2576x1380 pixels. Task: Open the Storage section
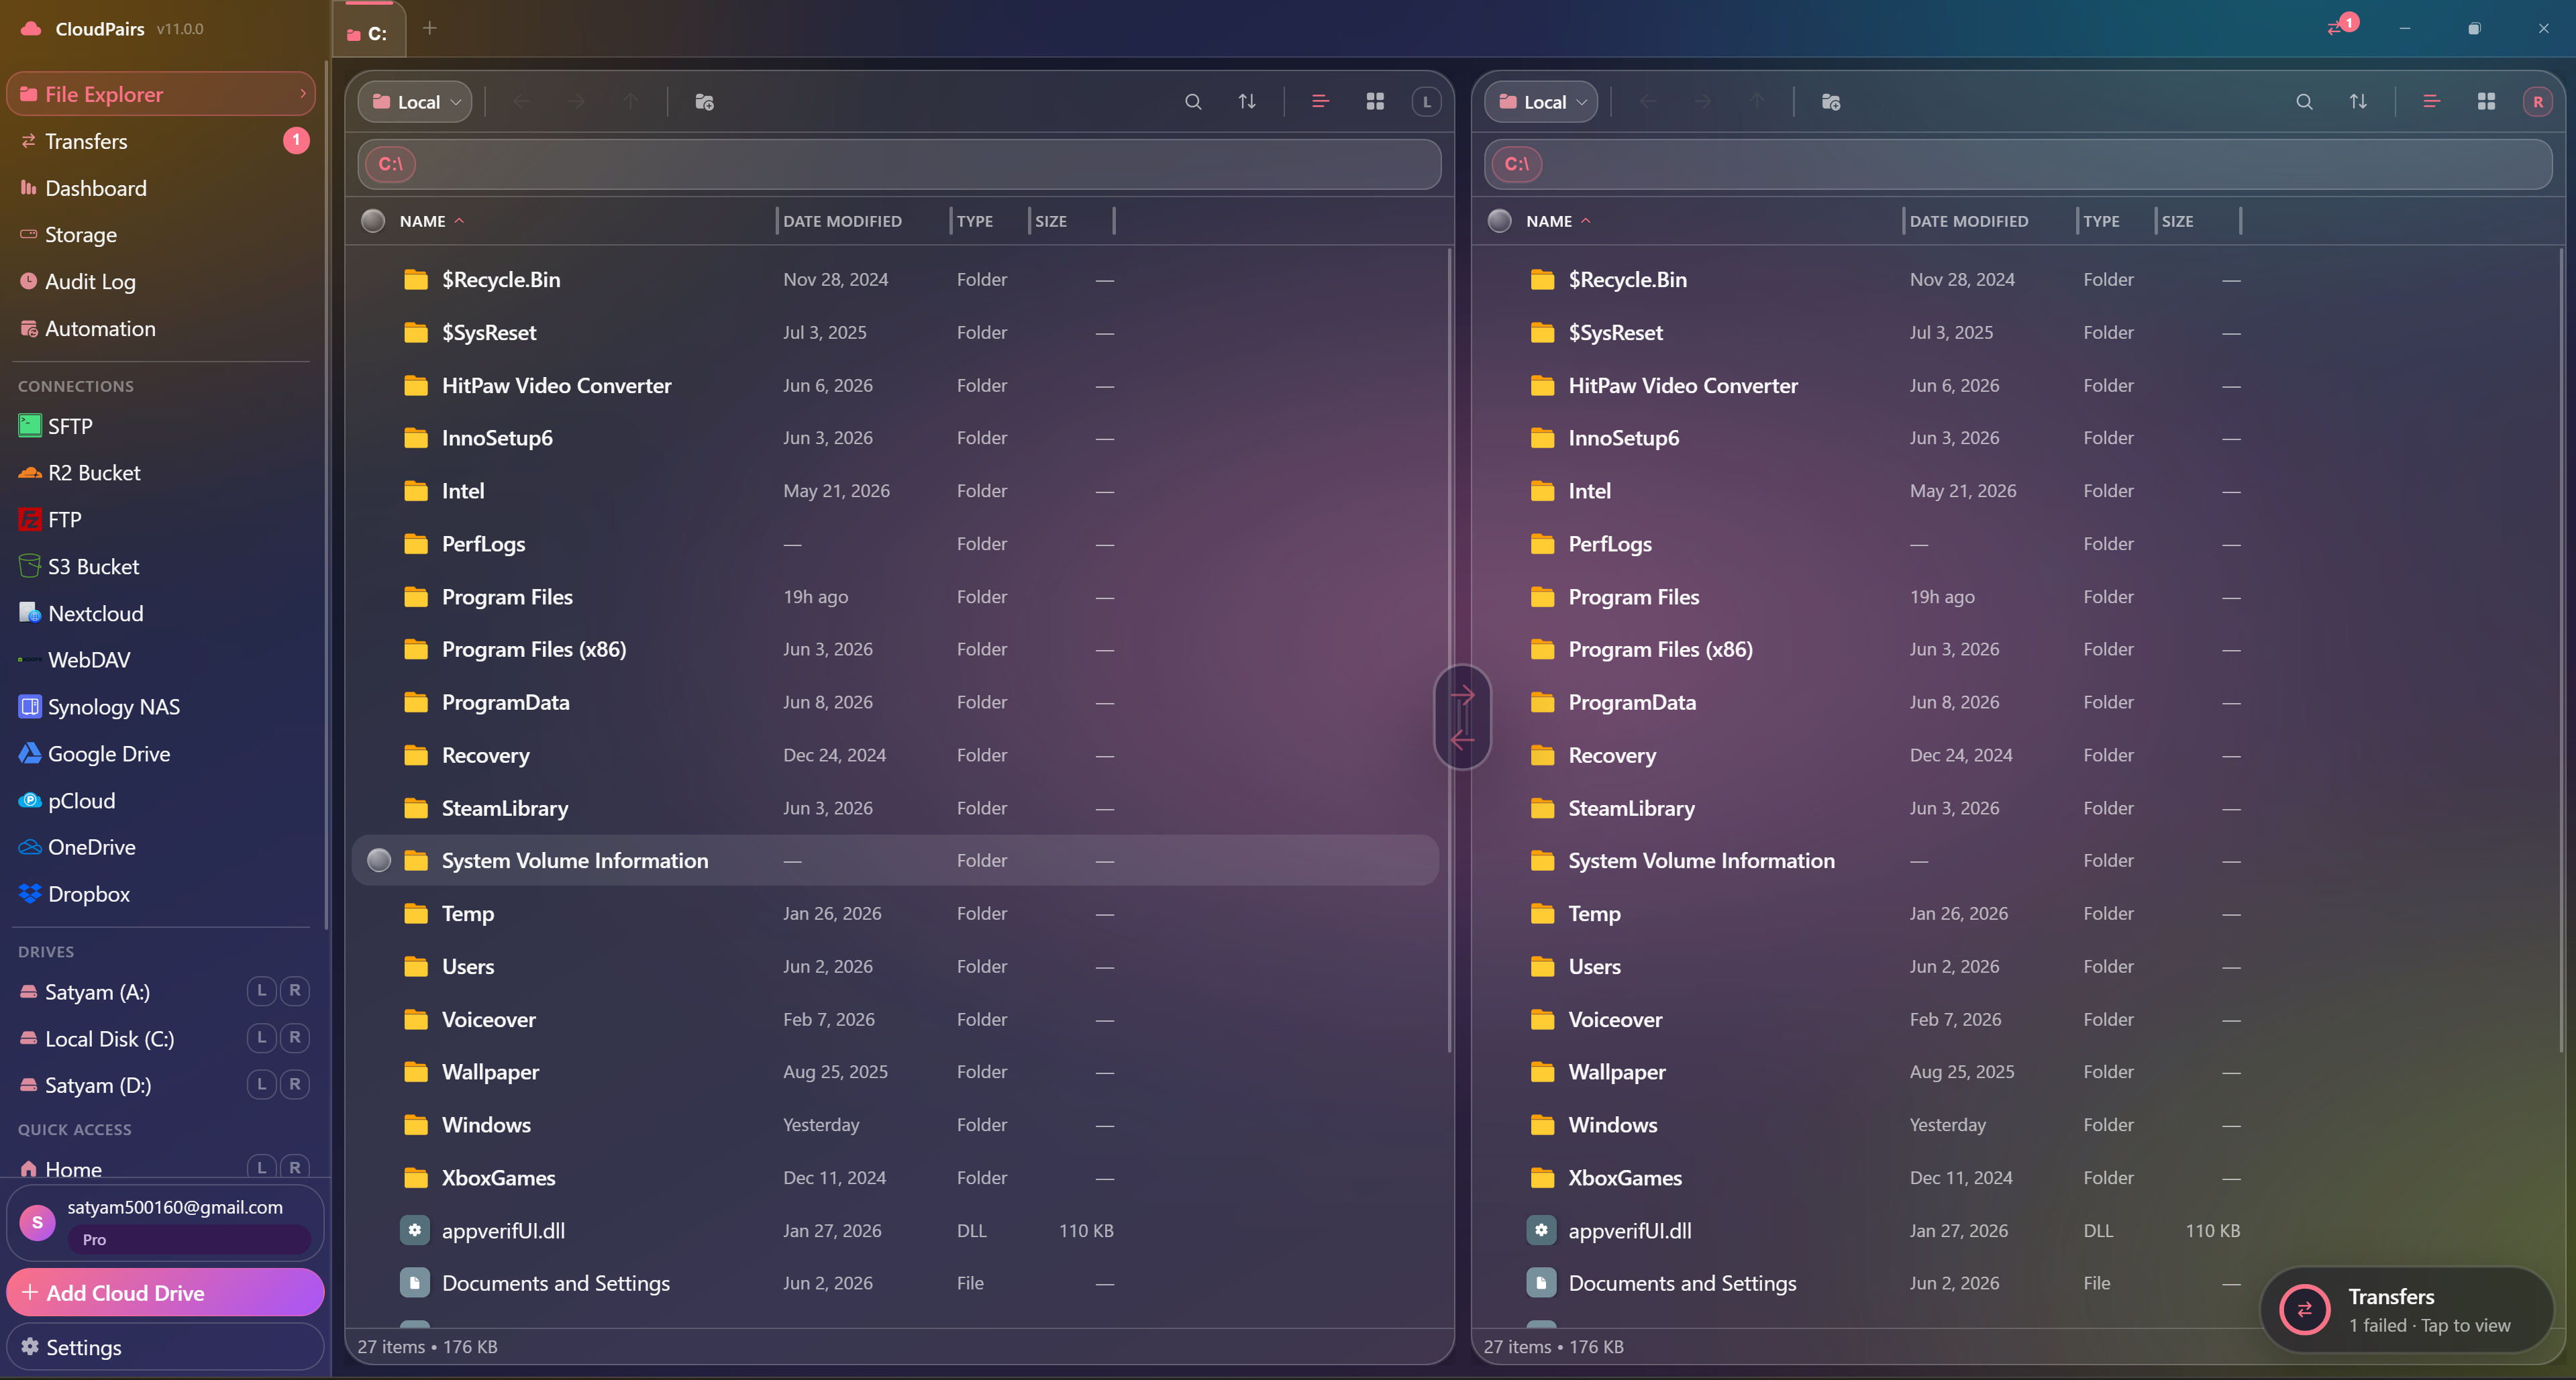click(x=160, y=235)
